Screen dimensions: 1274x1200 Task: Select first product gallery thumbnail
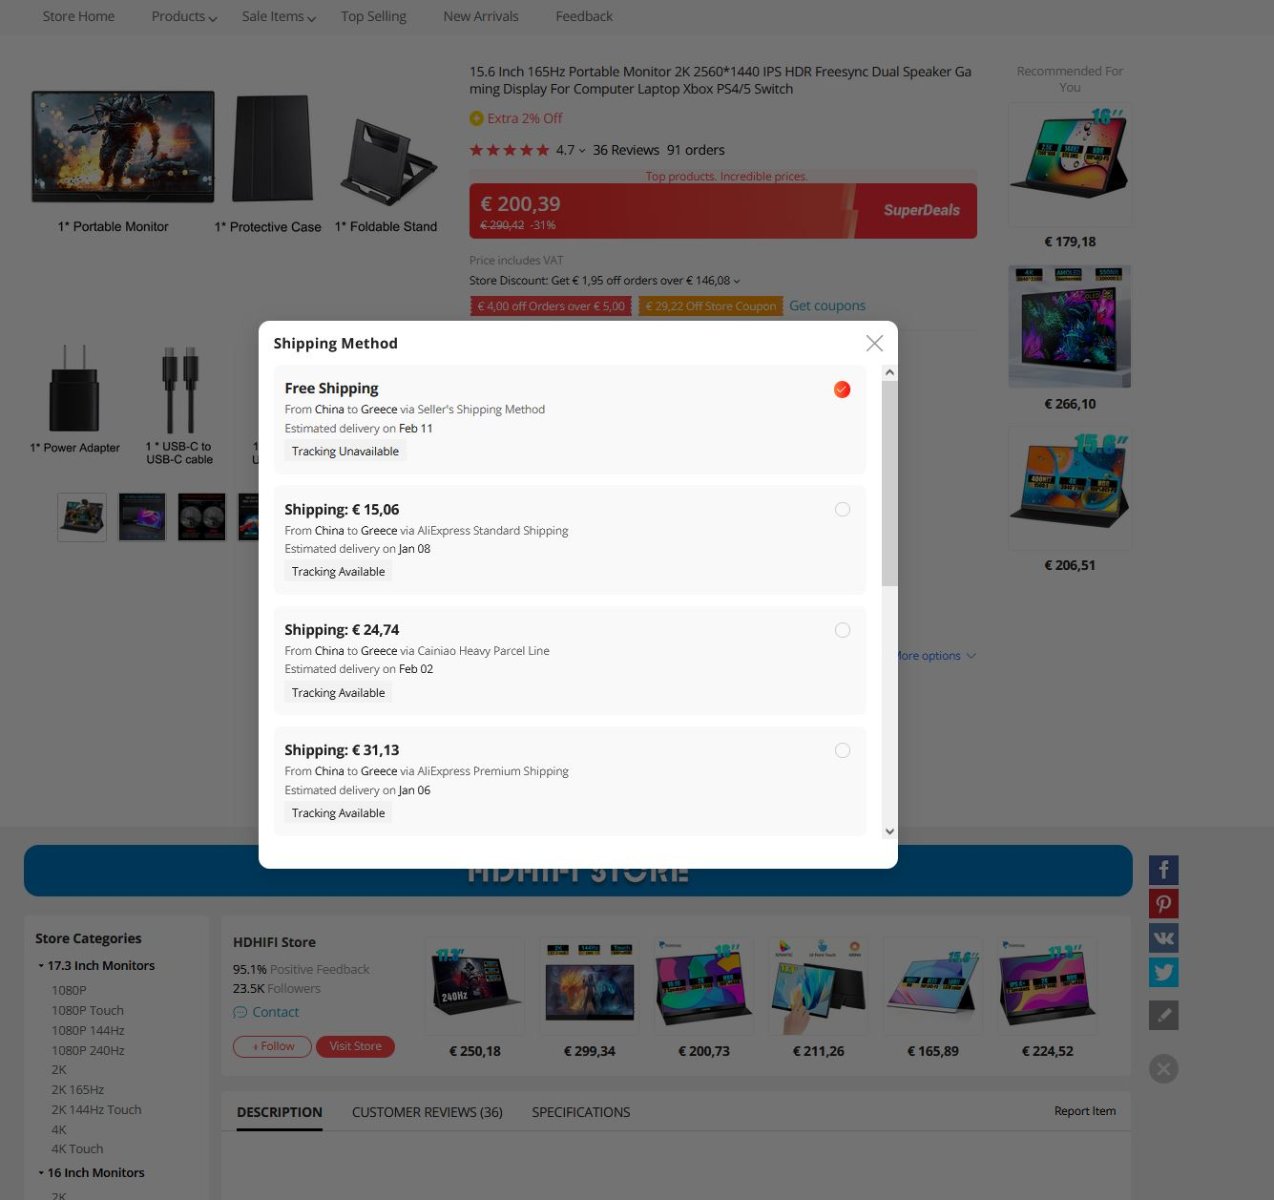[x=82, y=517]
